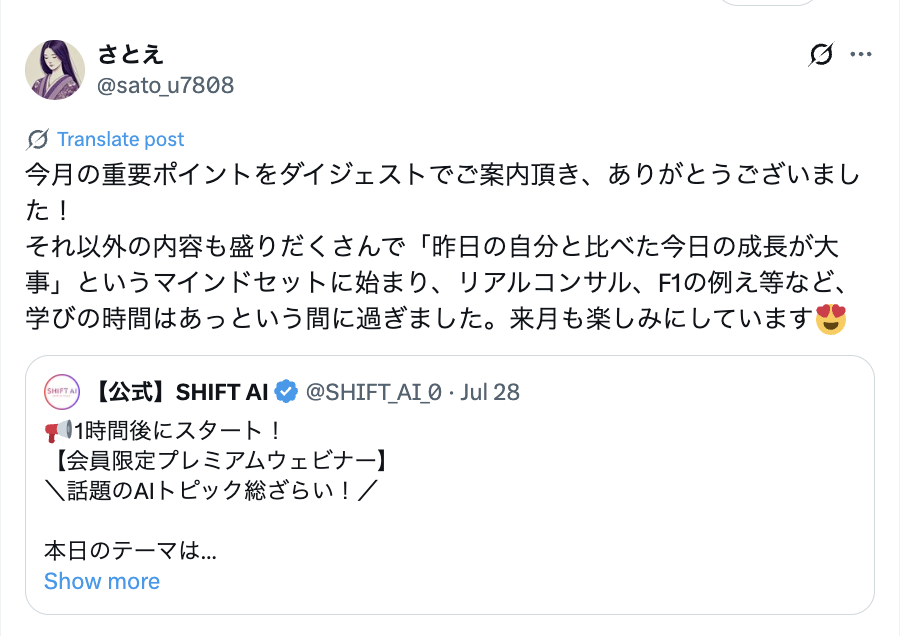Screen dimensions: 900x636
Task: Open the @SHIFT_AI_0 handle
Action: tap(372, 392)
